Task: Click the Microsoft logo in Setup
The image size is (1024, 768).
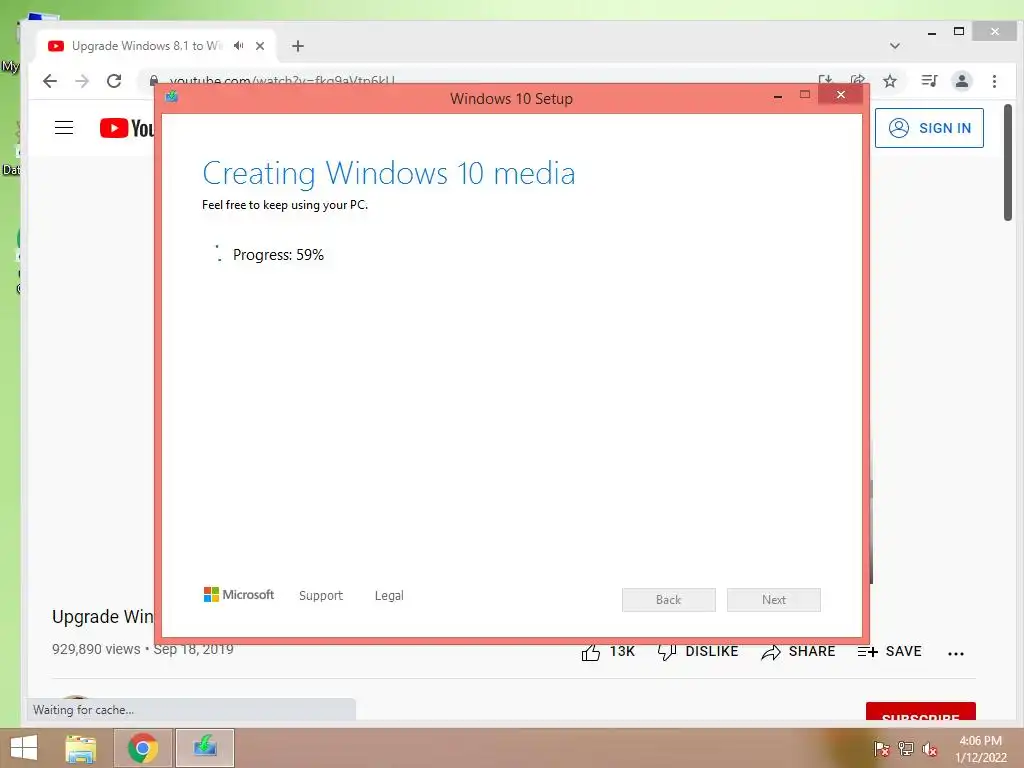Action: 239,594
